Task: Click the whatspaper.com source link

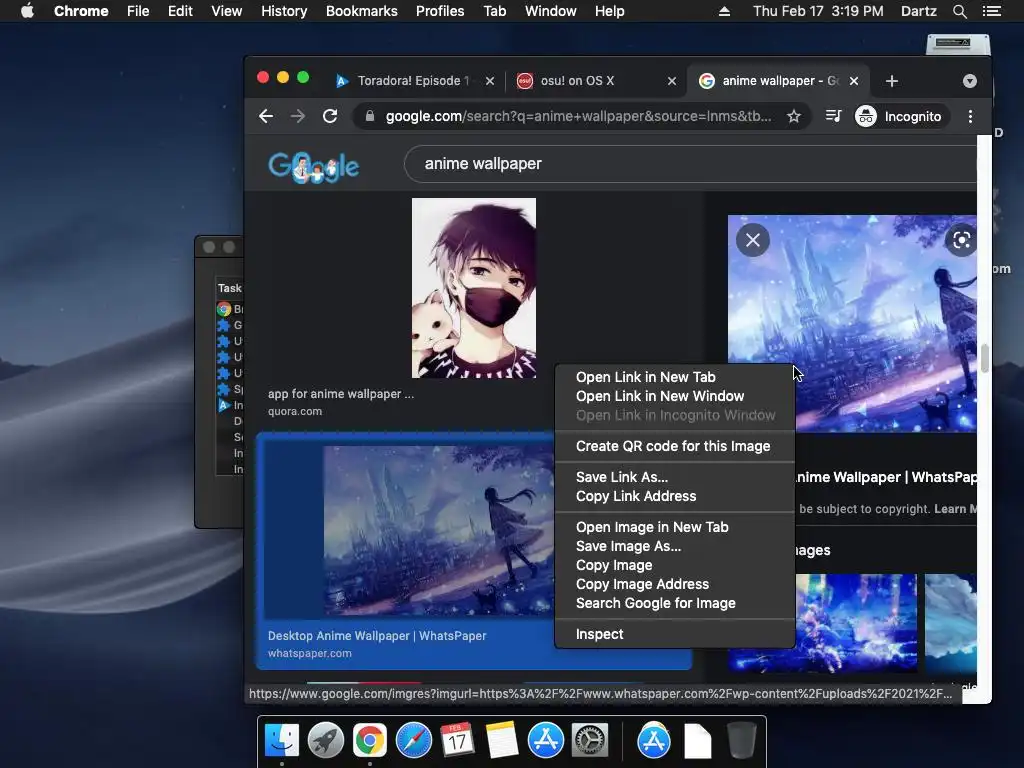Action: click(310, 653)
